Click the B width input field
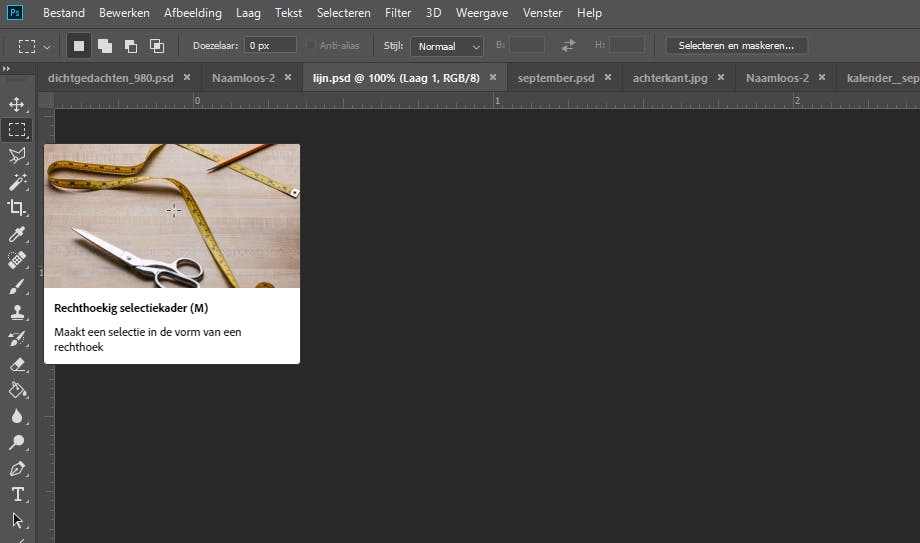This screenshot has height=543, width=920. click(527, 45)
